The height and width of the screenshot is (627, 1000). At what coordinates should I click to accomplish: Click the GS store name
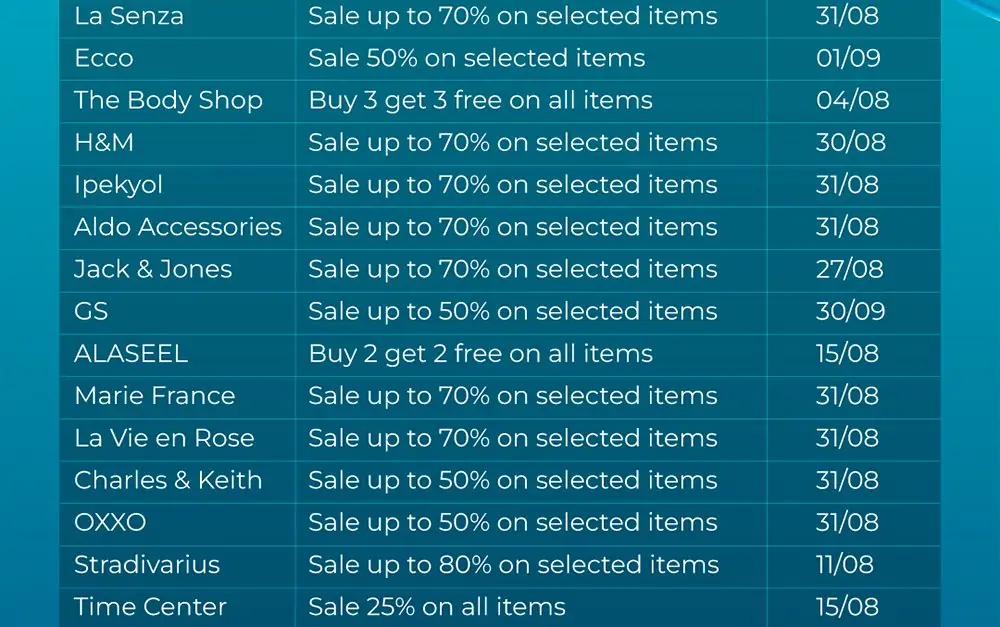pyautogui.click(x=91, y=311)
